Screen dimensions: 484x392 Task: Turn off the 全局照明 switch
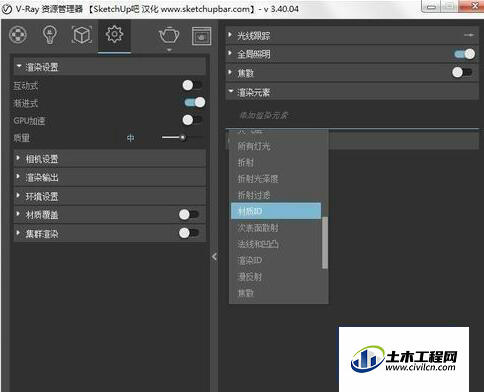(x=465, y=54)
